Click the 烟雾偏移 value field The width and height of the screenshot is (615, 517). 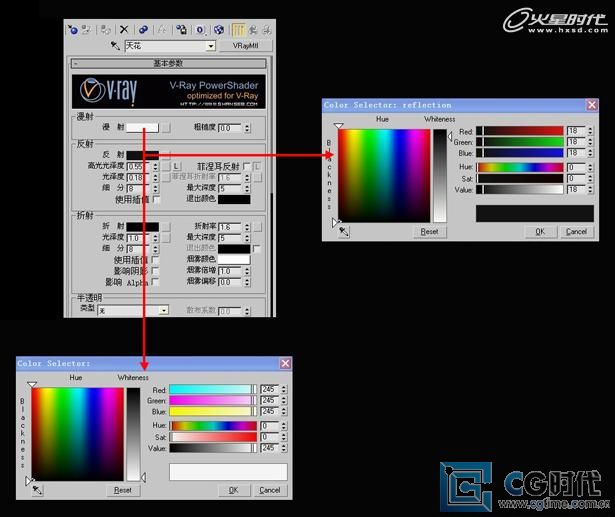point(231,282)
